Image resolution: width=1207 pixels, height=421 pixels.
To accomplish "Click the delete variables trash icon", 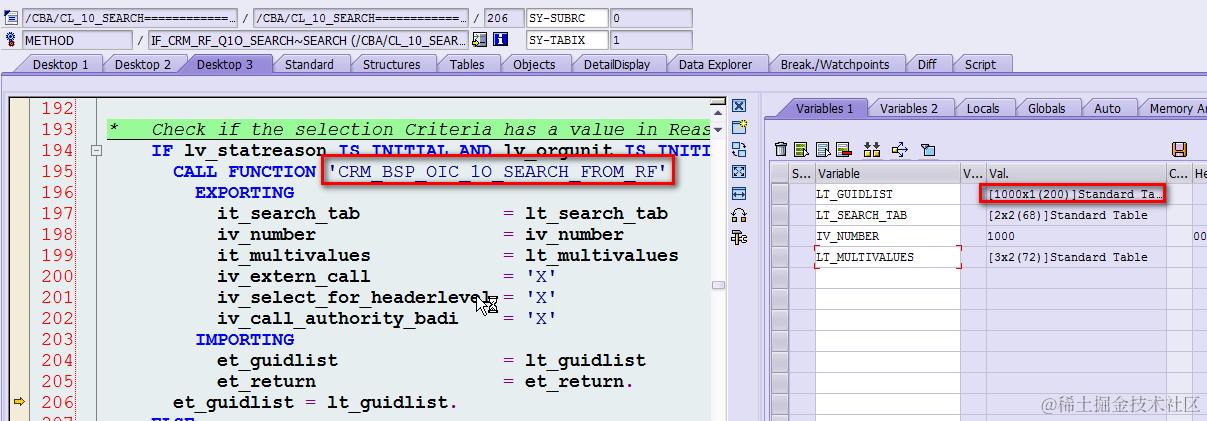I will coord(782,150).
